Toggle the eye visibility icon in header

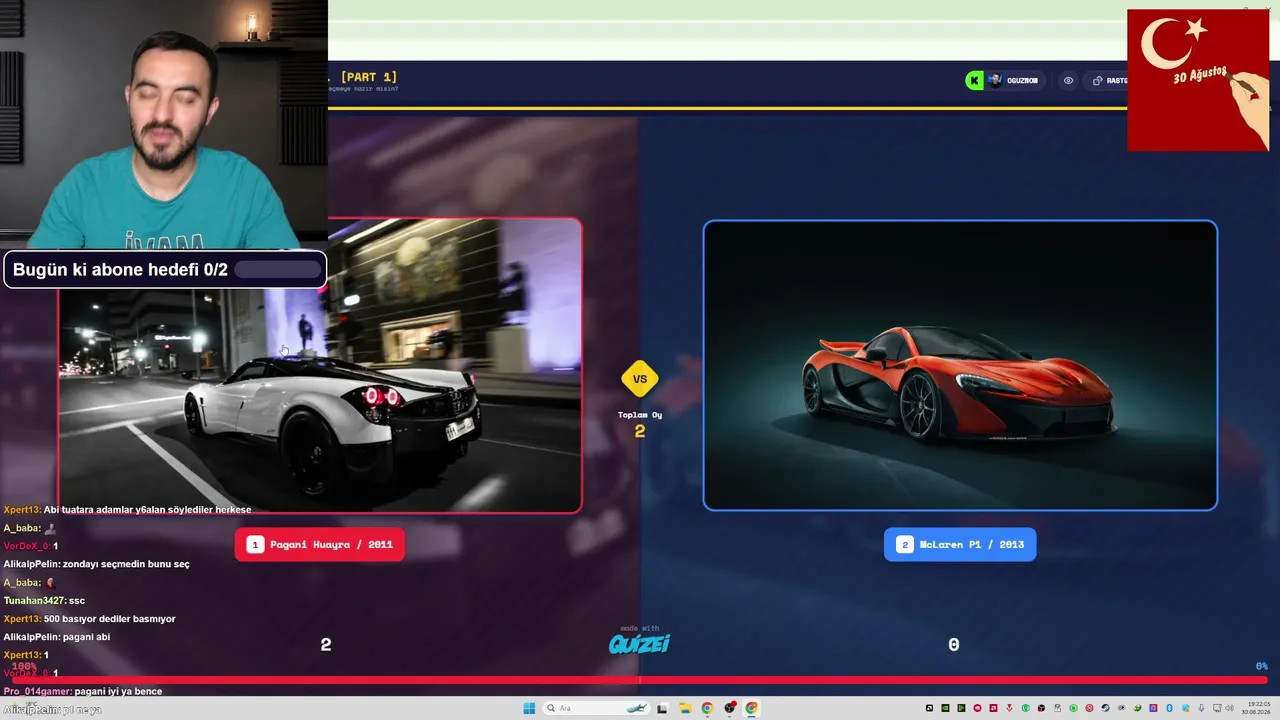coord(1068,81)
